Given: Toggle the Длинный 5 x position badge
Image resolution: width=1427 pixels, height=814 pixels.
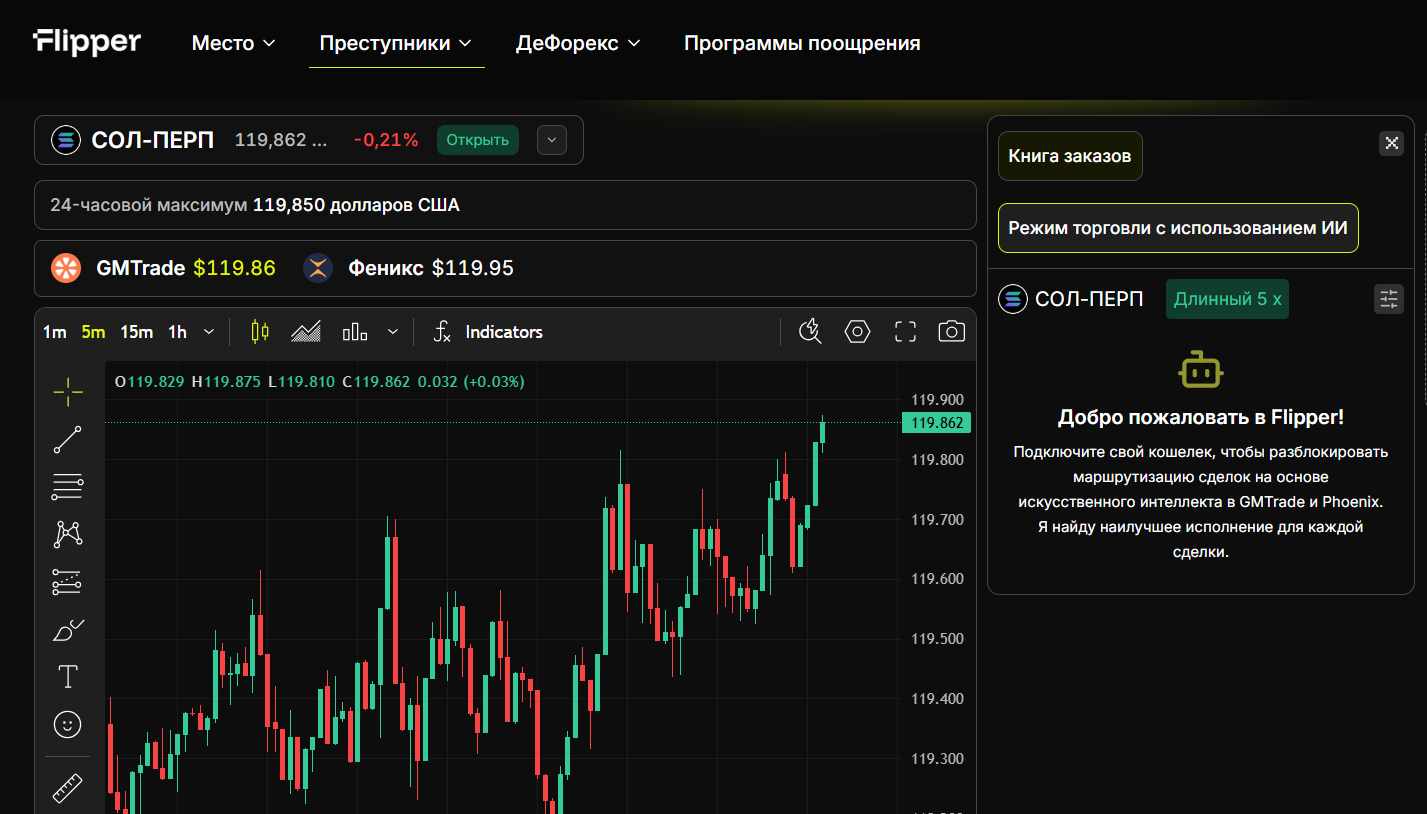Looking at the screenshot, I should click(x=1227, y=299).
